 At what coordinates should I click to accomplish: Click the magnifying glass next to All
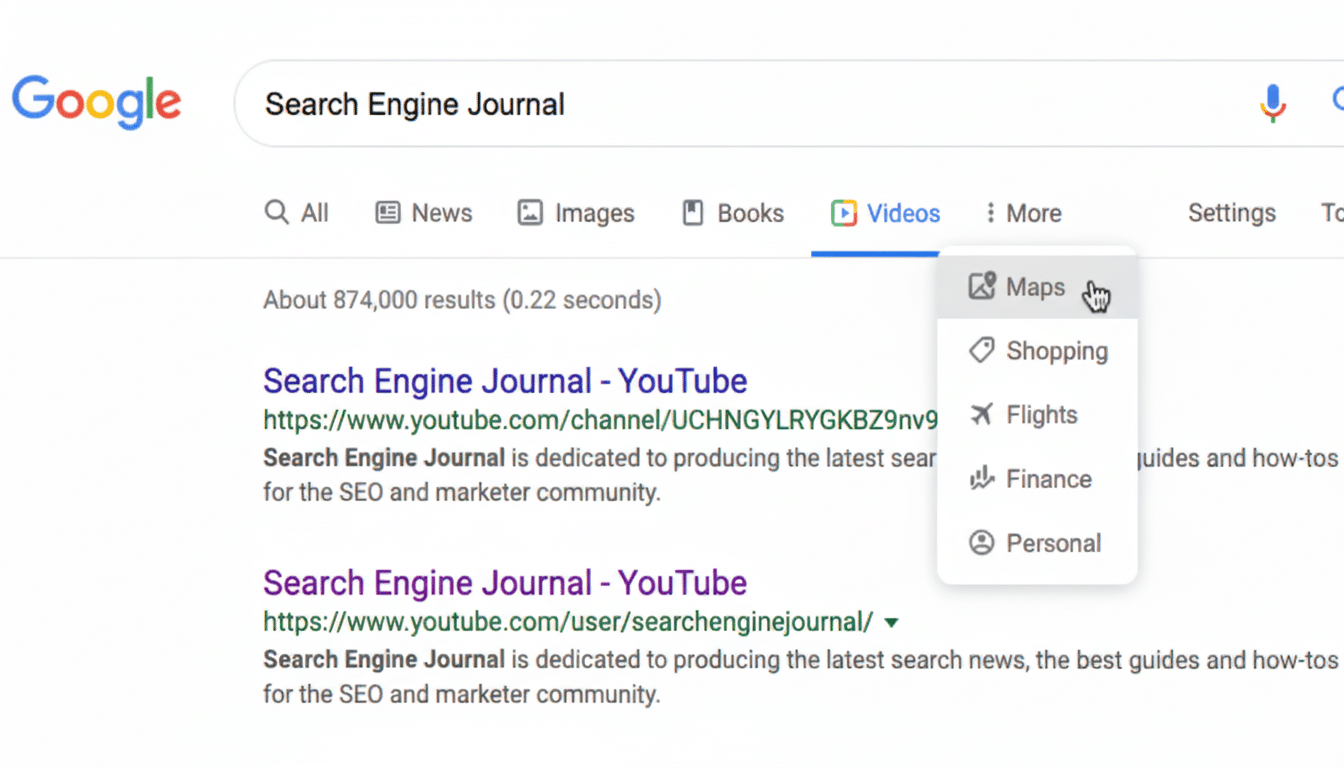[275, 212]
